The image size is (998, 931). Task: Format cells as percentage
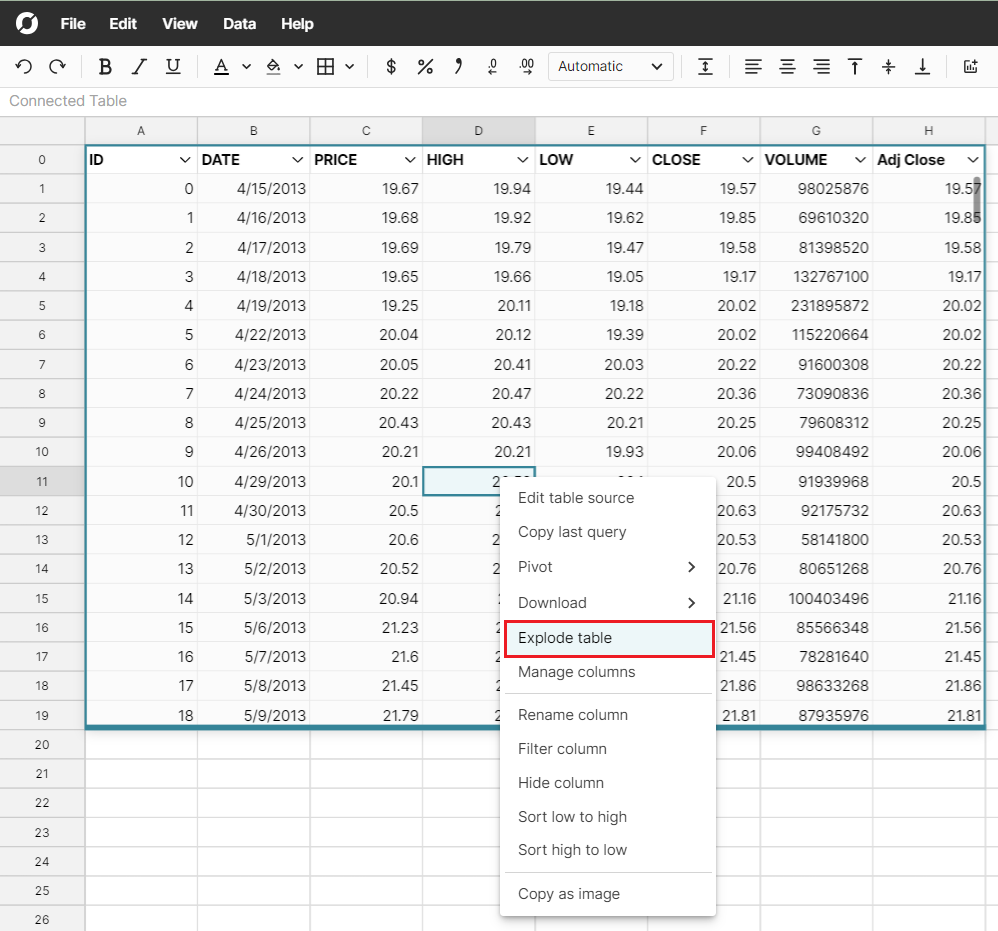tap(425, 67)
